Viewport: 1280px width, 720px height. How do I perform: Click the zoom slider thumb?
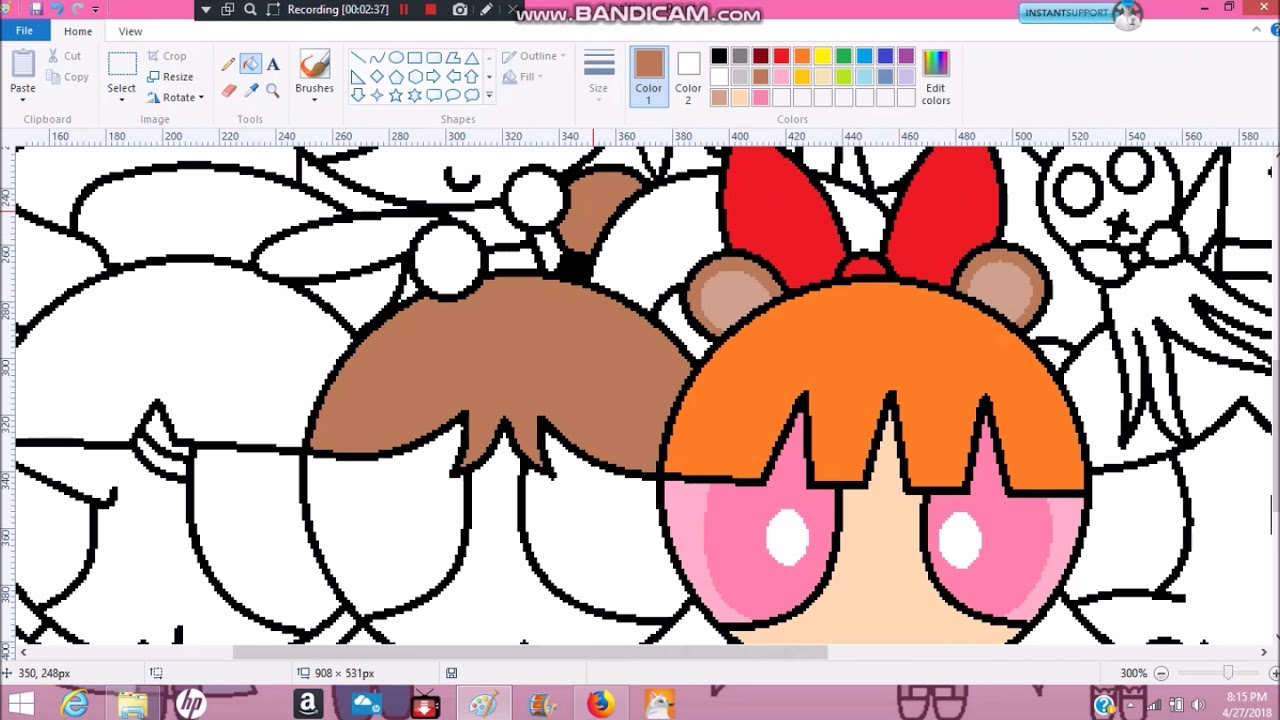click(x=1228, y=673)
